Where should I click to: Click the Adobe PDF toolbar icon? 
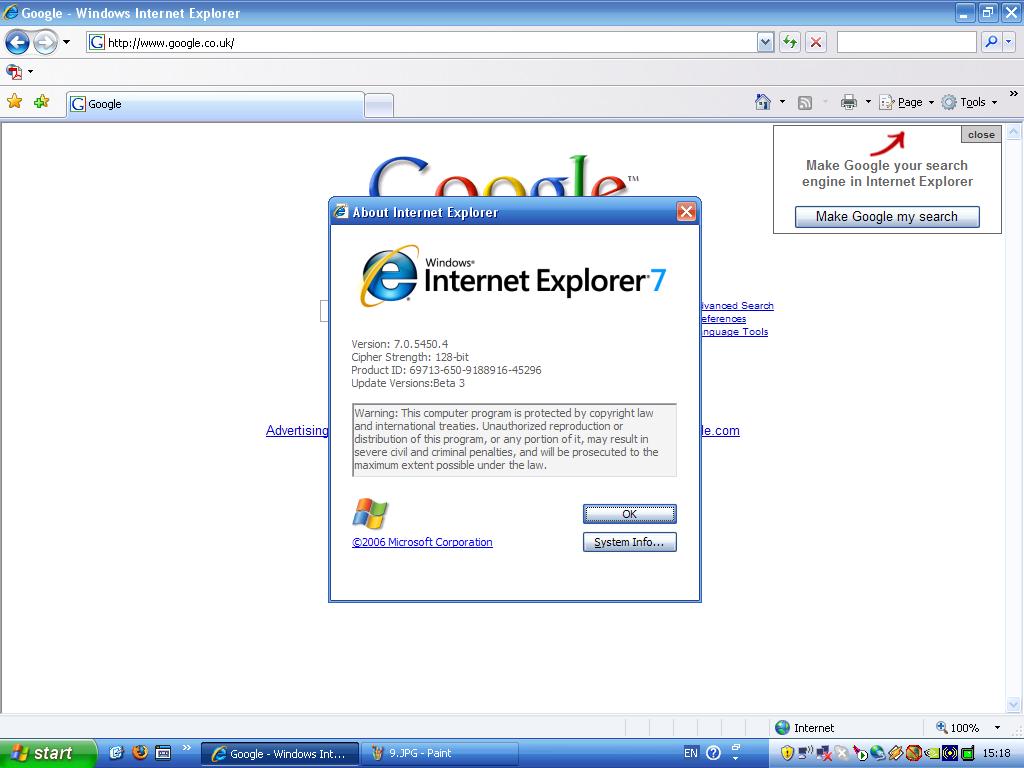point(14,71)
